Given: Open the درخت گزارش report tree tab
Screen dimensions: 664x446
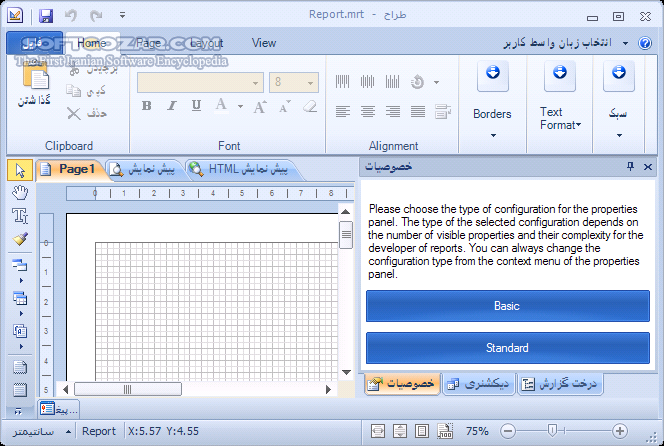Looking at the screenshot, I should (560, 384).
